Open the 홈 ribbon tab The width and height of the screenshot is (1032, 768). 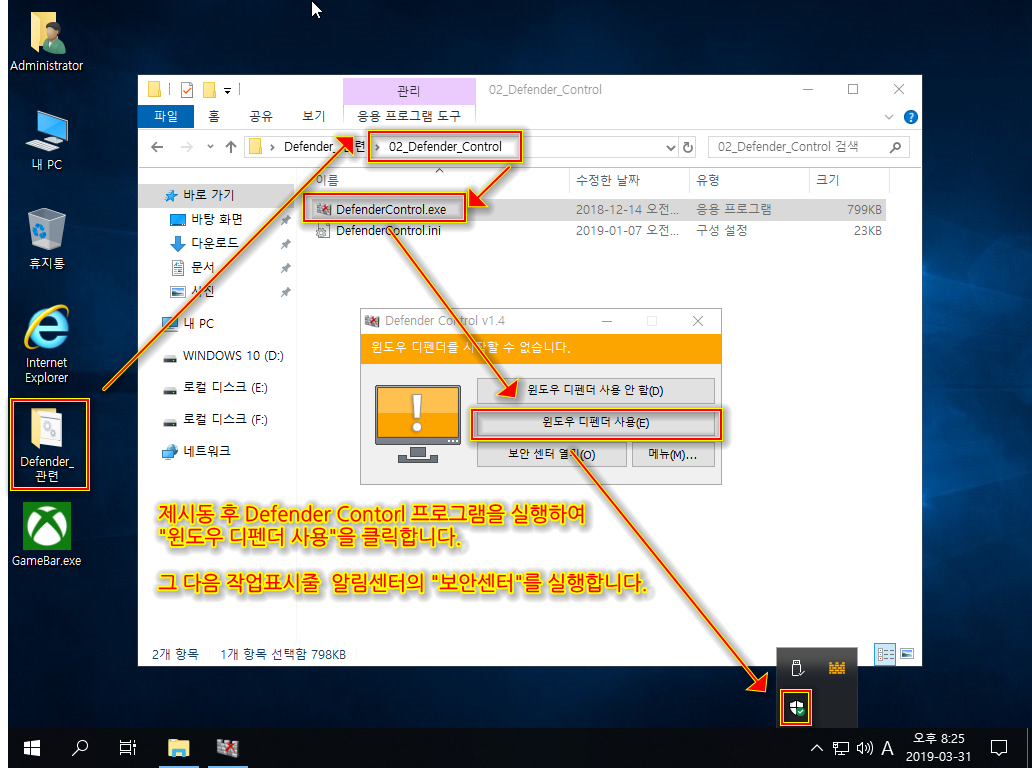coord(214,116)
